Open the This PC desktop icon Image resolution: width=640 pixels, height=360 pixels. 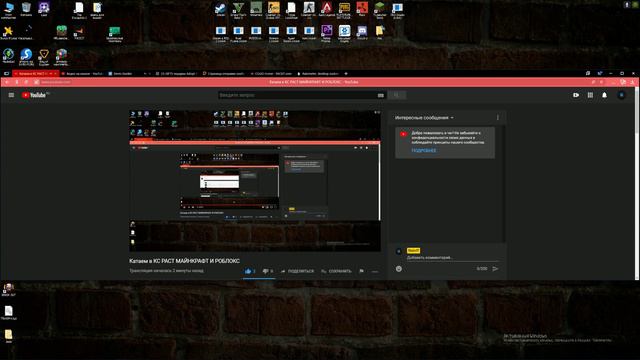pyautogui.click(x=8, y=10)
